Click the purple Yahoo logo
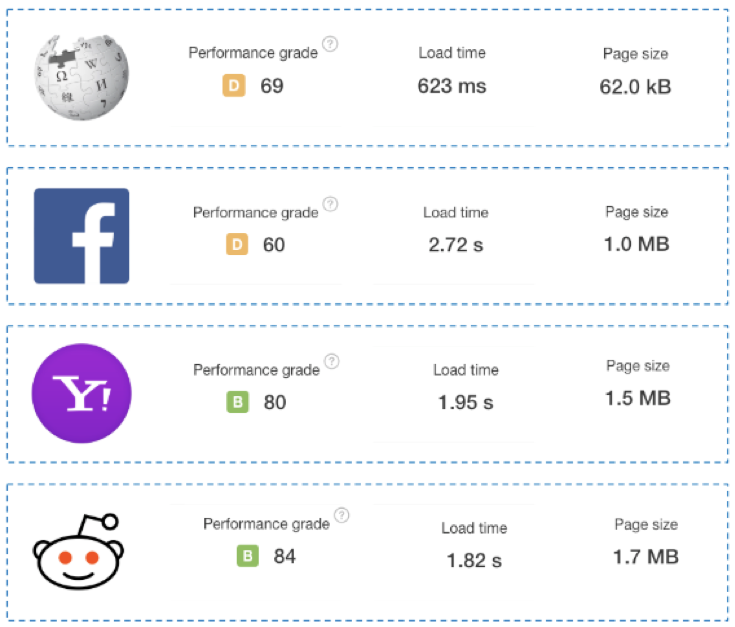 (x=81, y=393)
